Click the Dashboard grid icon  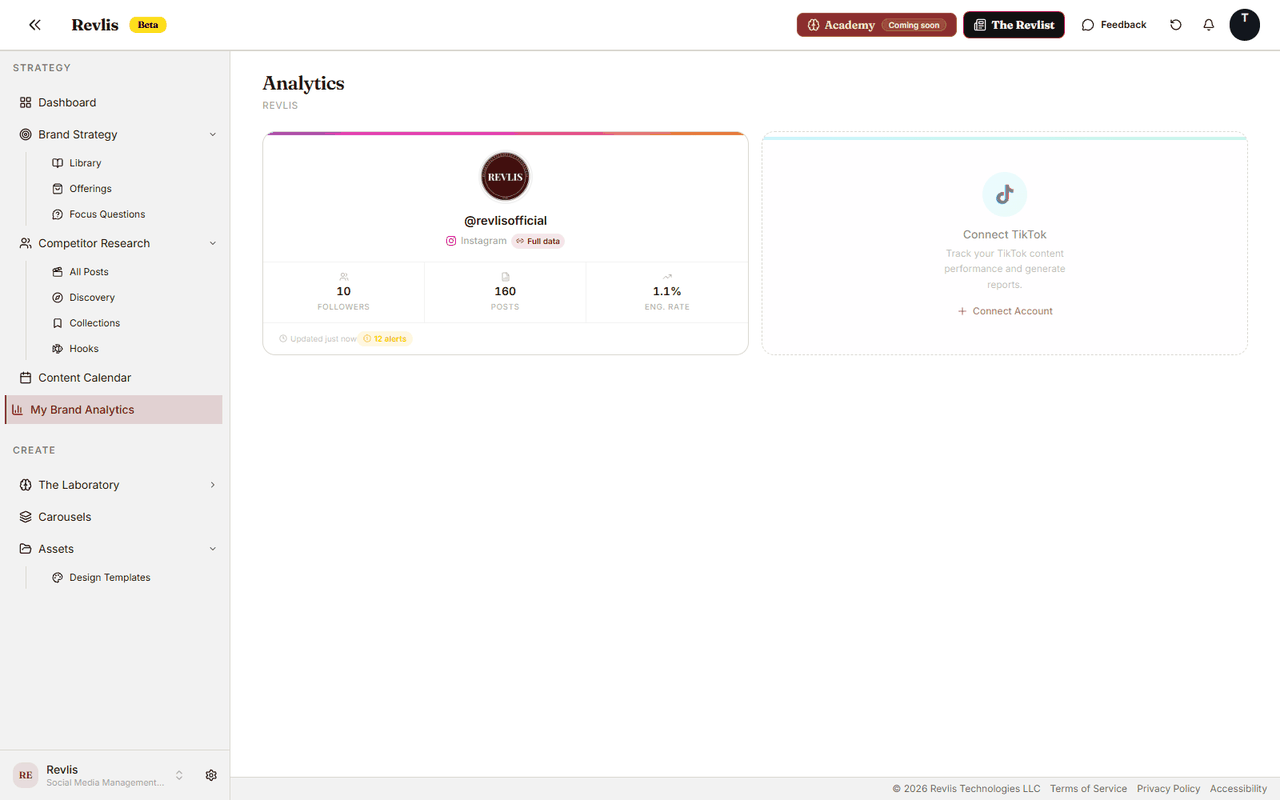click(26, 102)
